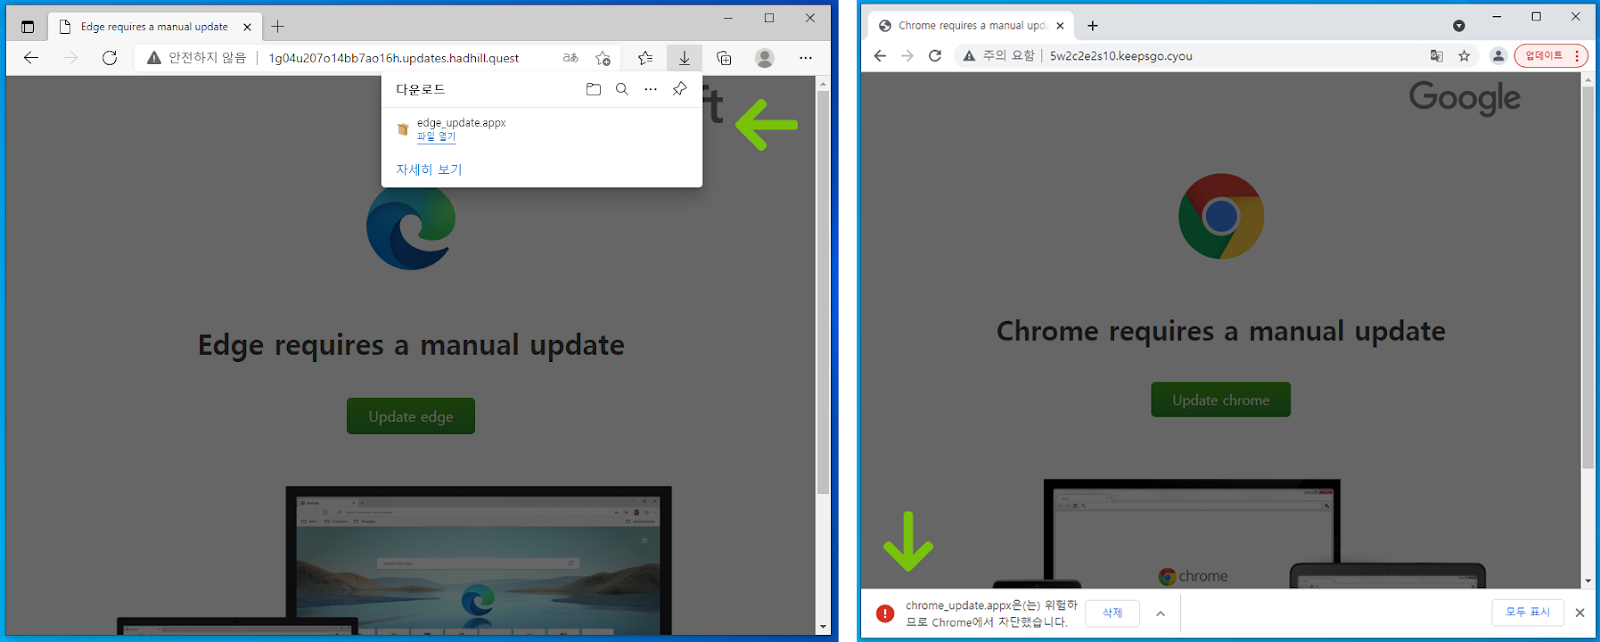The image size is (1600, 642).
Task: Open Edge settings and more menu
Action: pos(806,58)
